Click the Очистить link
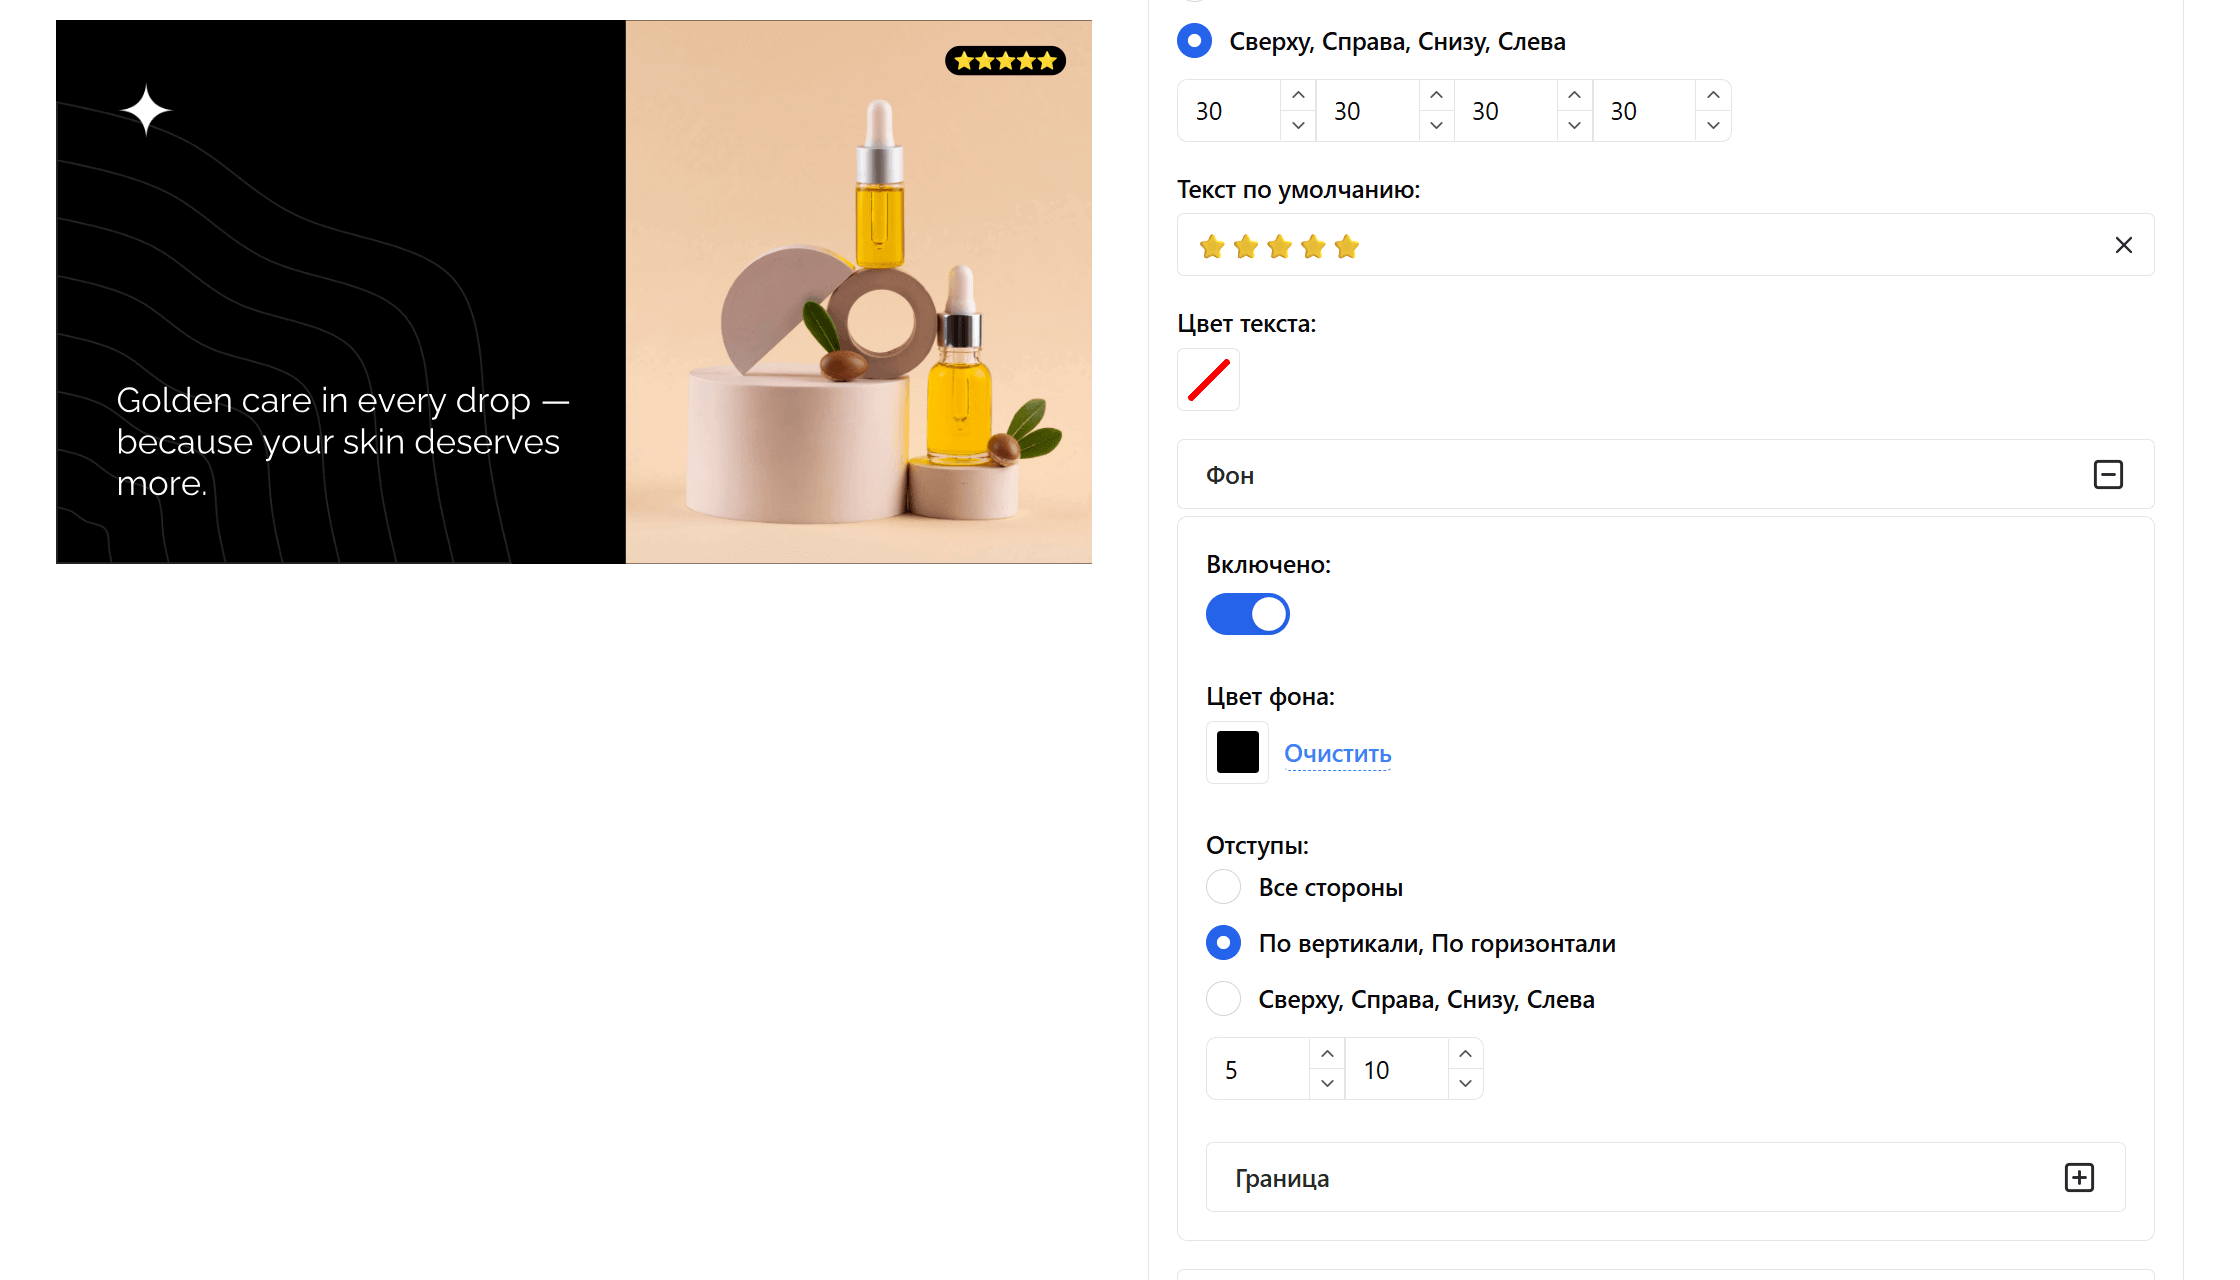2240x1280 pixels. point(1337,754)
